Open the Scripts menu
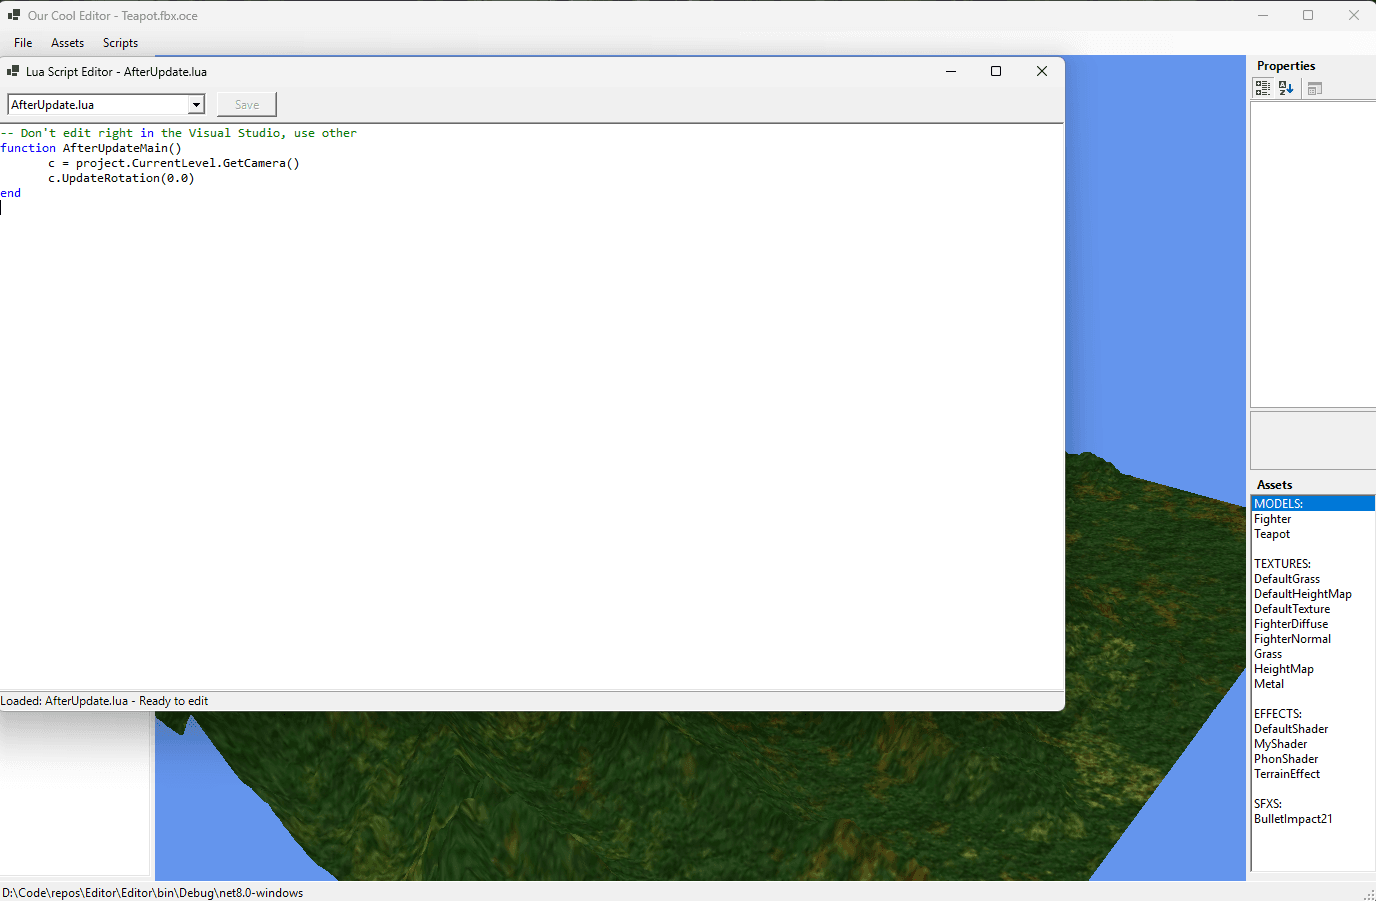1376x901 pixels. pos(120,43)
